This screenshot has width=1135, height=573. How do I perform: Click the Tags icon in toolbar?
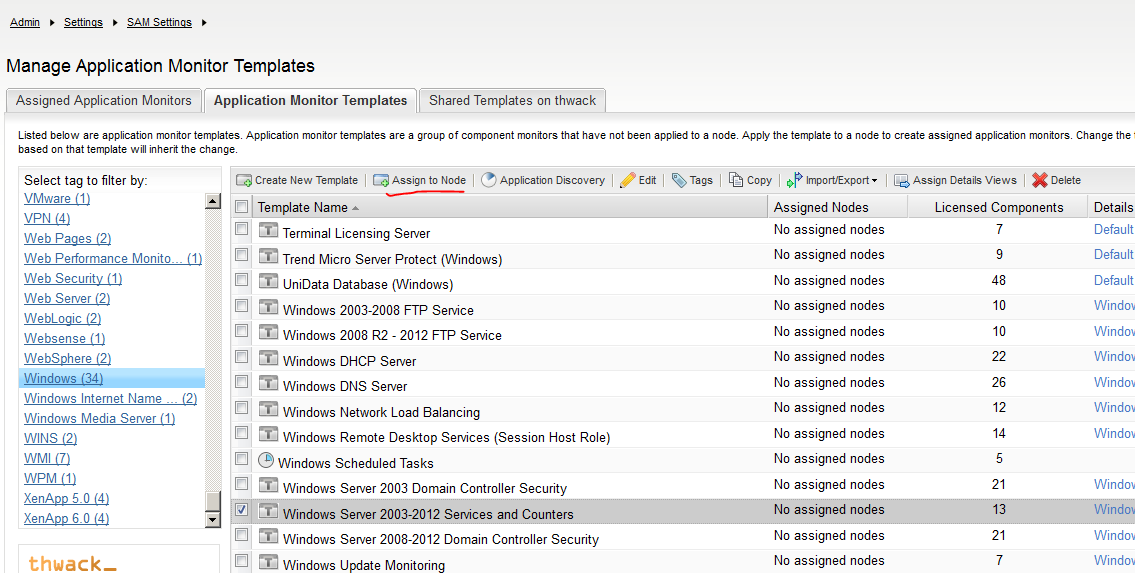tap(679, 180)
